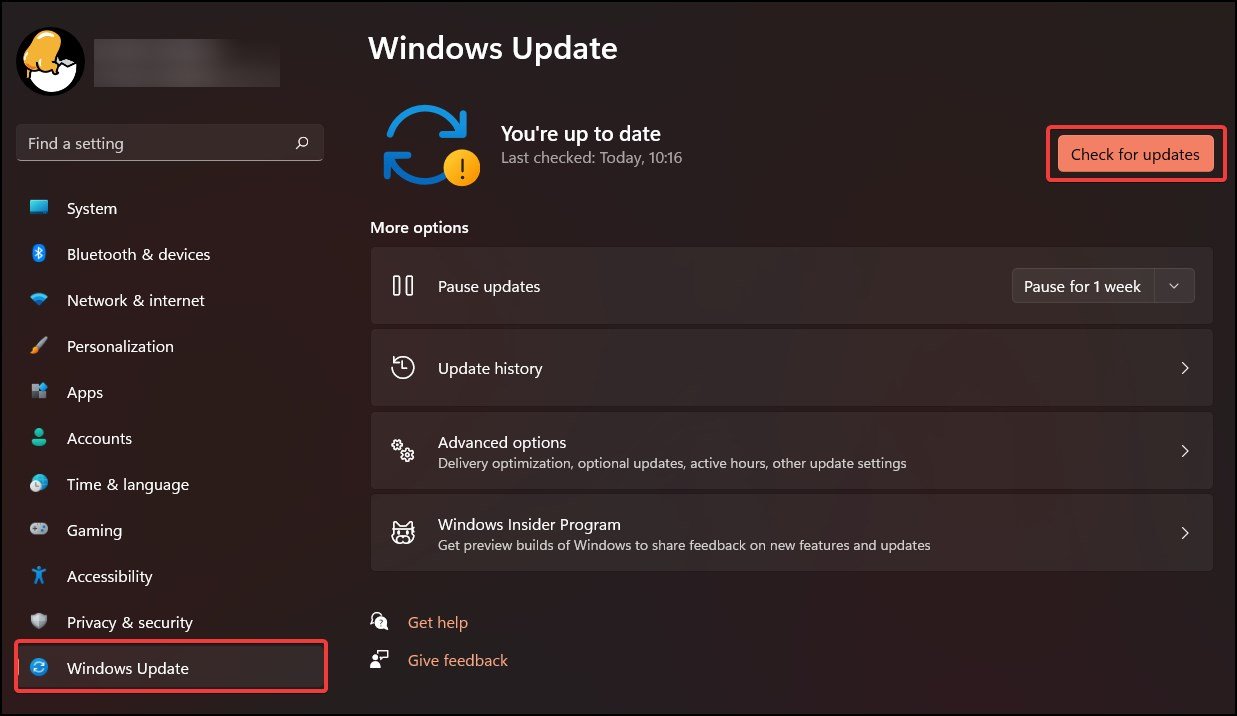Open Advanced options label

[x=502, y=442]
